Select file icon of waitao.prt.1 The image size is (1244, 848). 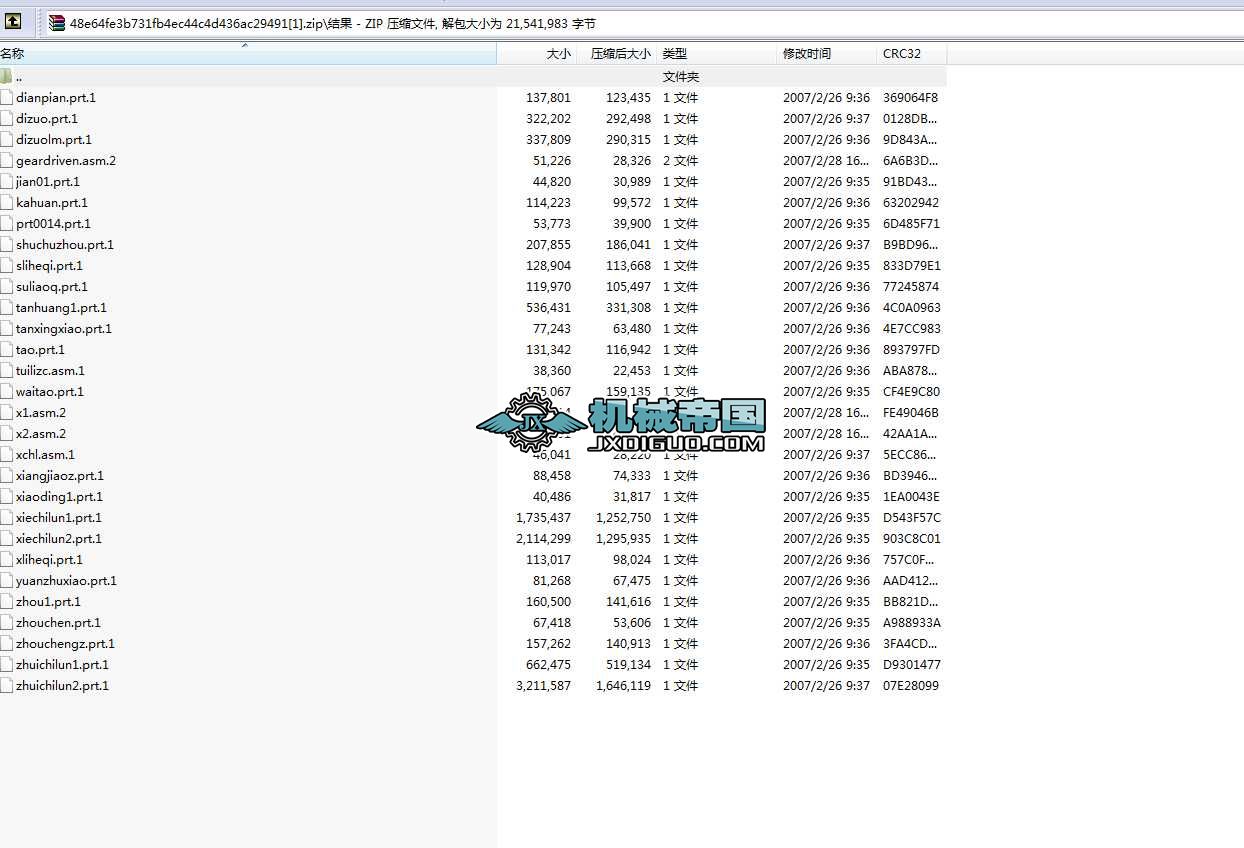7,392
